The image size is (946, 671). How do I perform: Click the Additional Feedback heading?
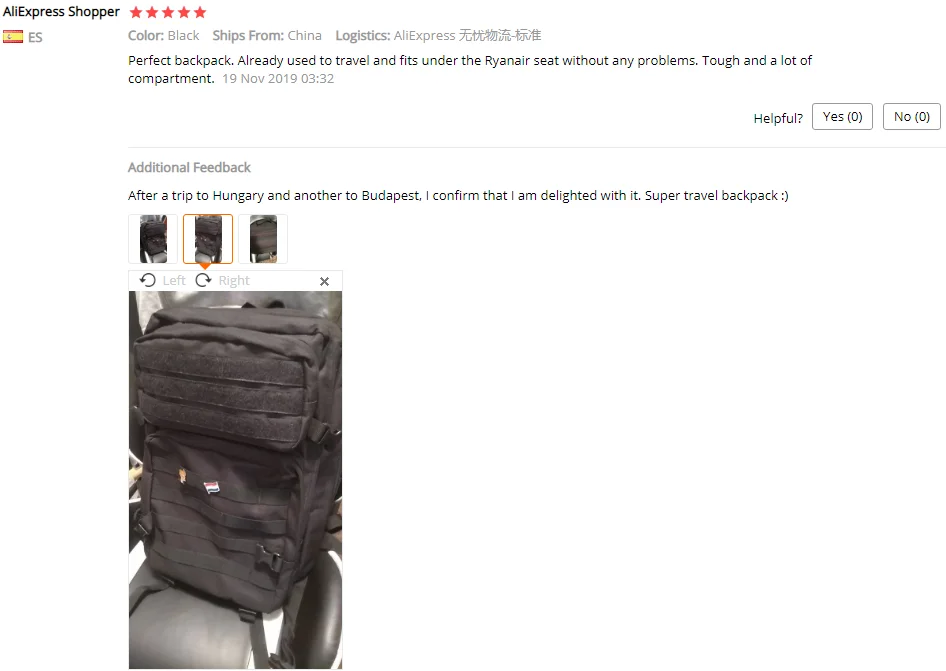pyautogui.click(x=189, y=167)
